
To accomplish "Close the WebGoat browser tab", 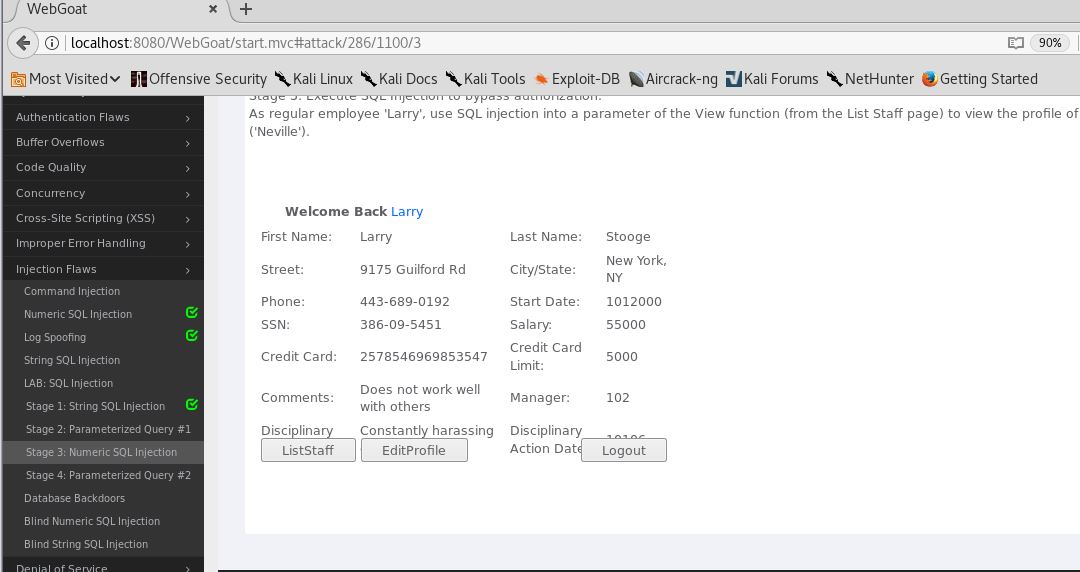I will pyautogui.click(x=213, y=10).
